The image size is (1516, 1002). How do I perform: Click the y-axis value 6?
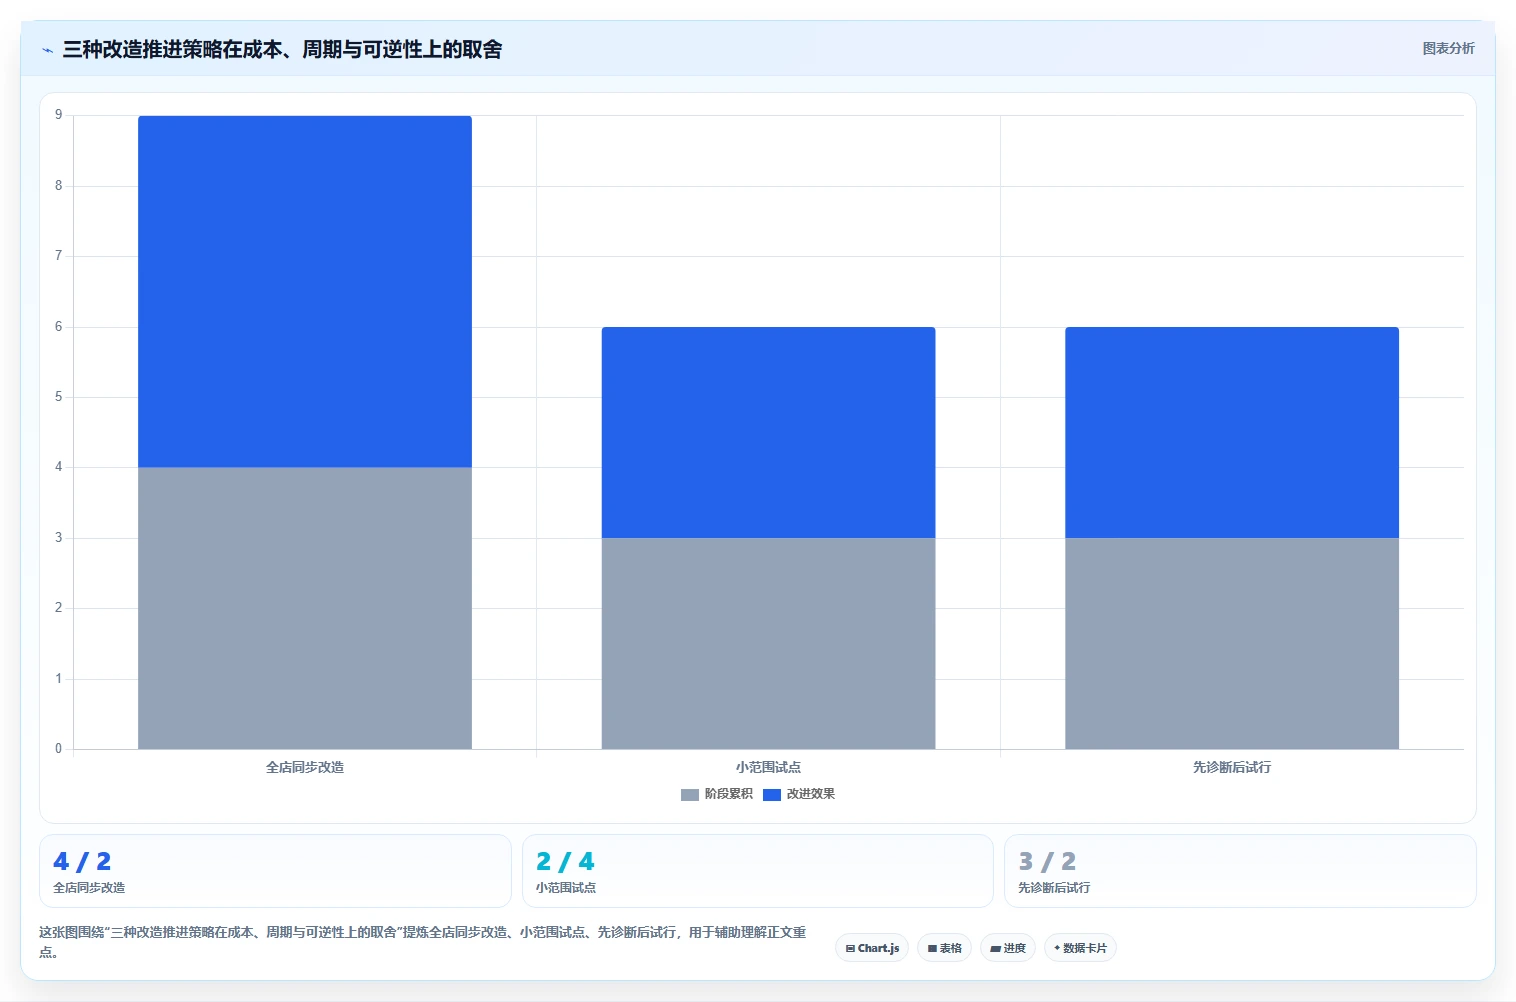(58, 327)
